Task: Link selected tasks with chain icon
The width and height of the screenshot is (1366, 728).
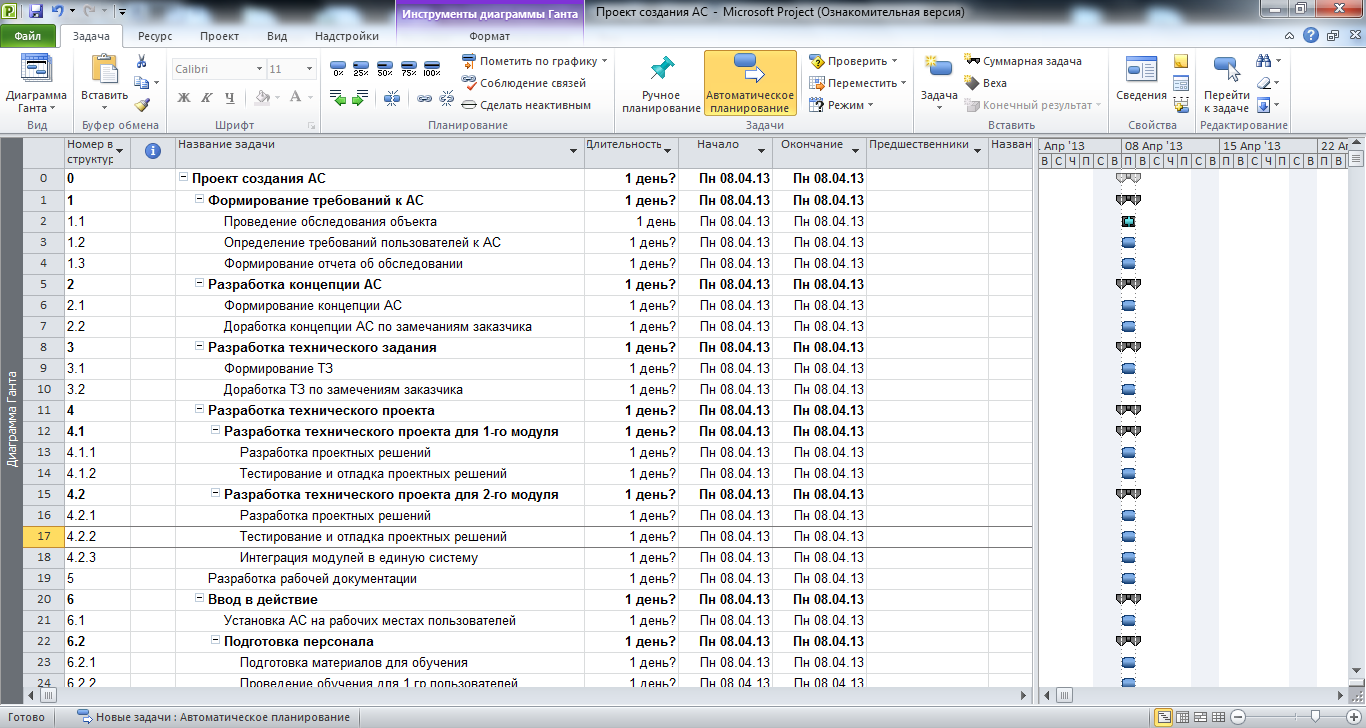Action: point(424,98)
